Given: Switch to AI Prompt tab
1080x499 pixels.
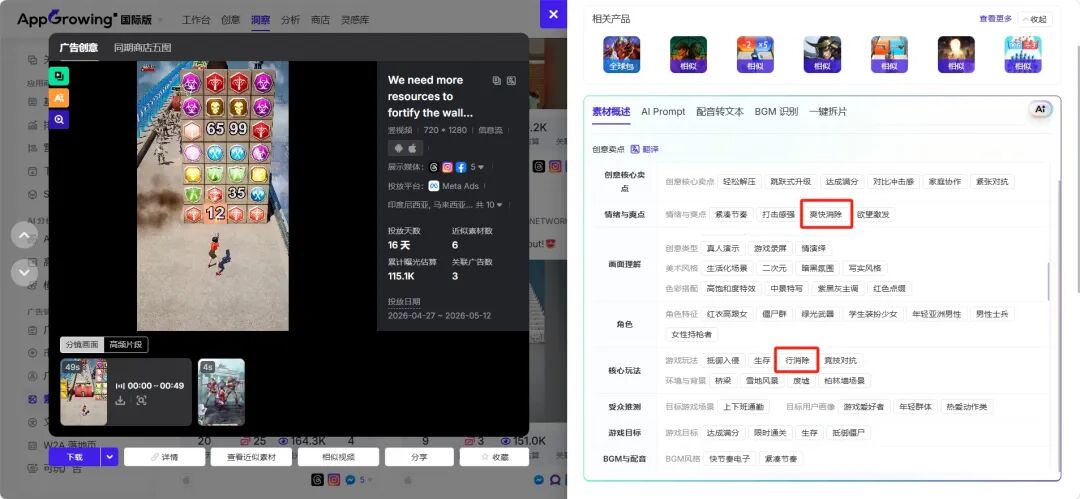Looking at the screenshot, I should tap(663, 112).
